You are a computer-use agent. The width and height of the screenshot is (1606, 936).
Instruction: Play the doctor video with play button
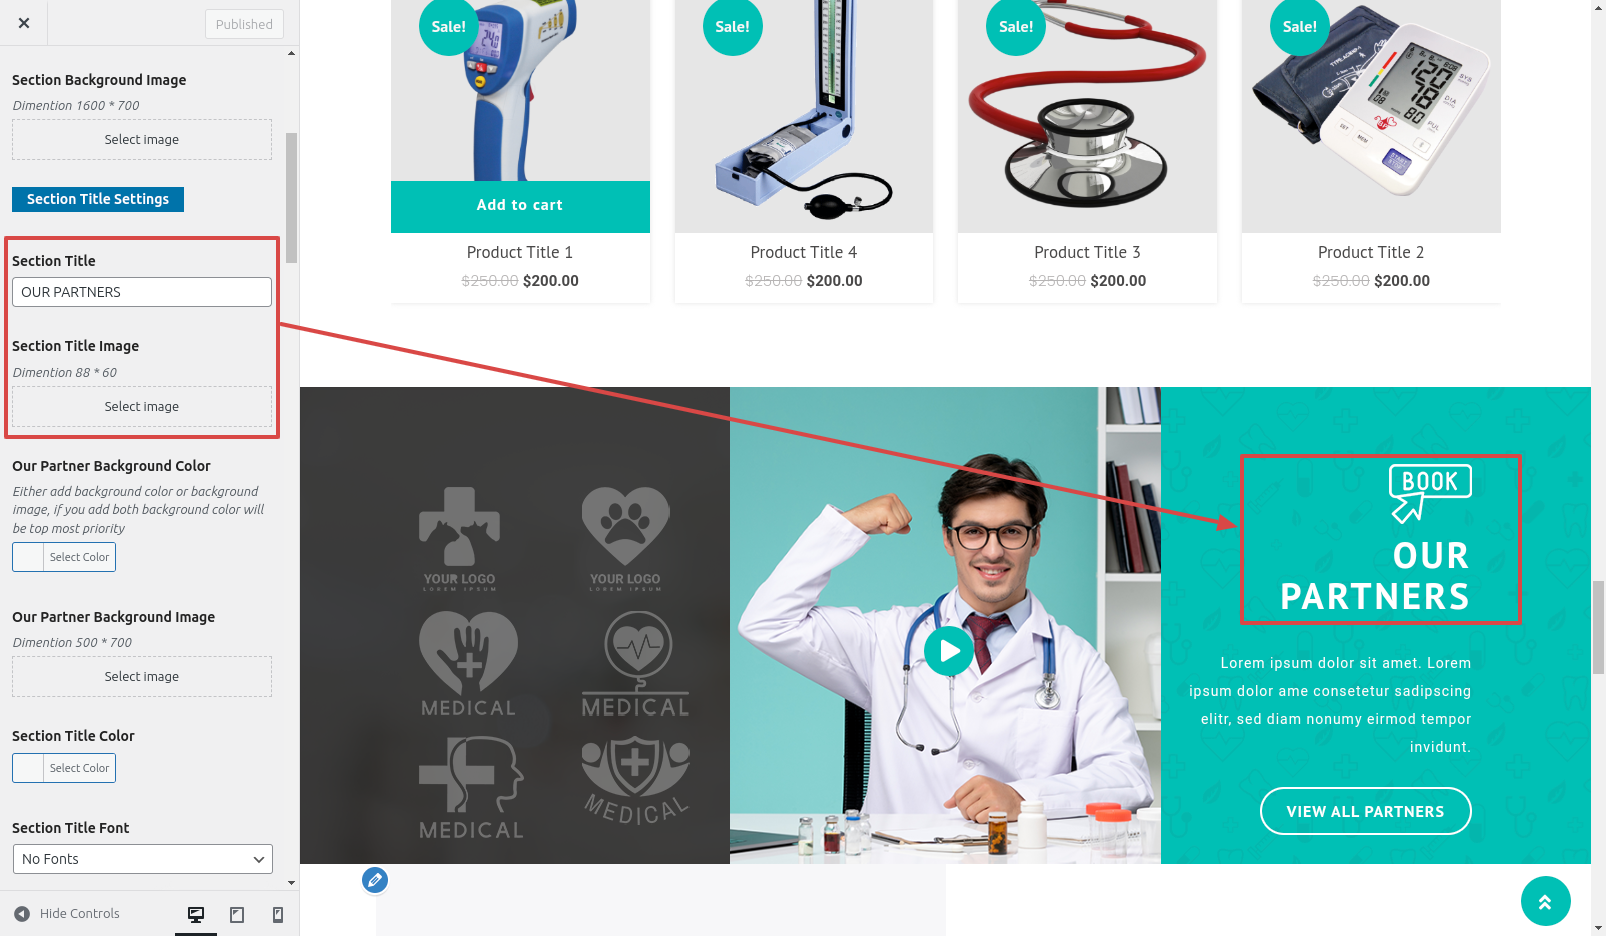click(x=949, y=651)
